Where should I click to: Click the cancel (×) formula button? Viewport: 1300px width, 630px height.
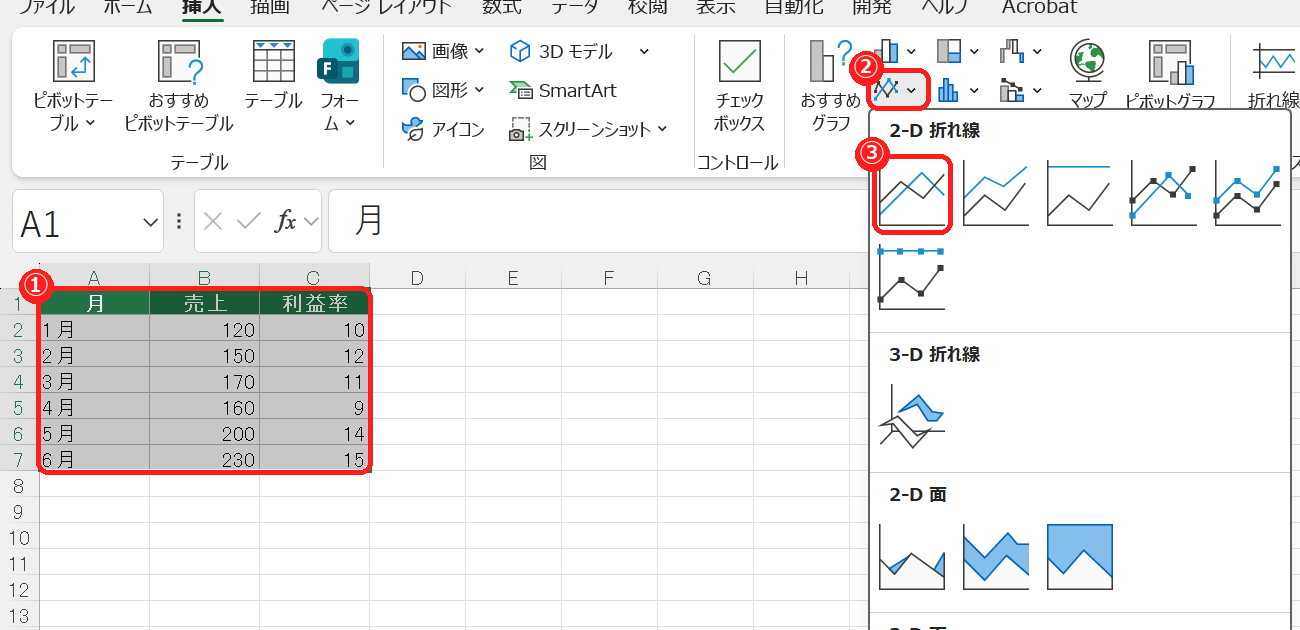pyautogui.click(x=212, y=222)
